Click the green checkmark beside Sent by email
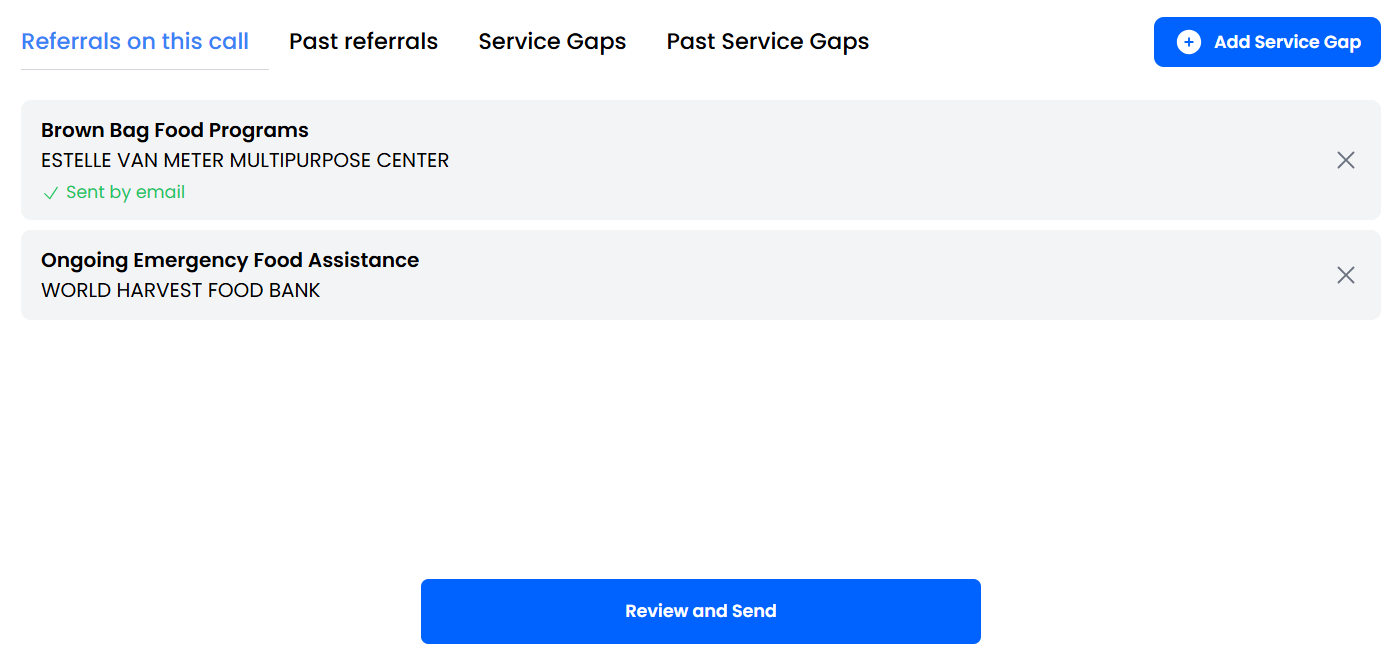Viewport: 1400px width, 660px height. [x=51, y=193]
